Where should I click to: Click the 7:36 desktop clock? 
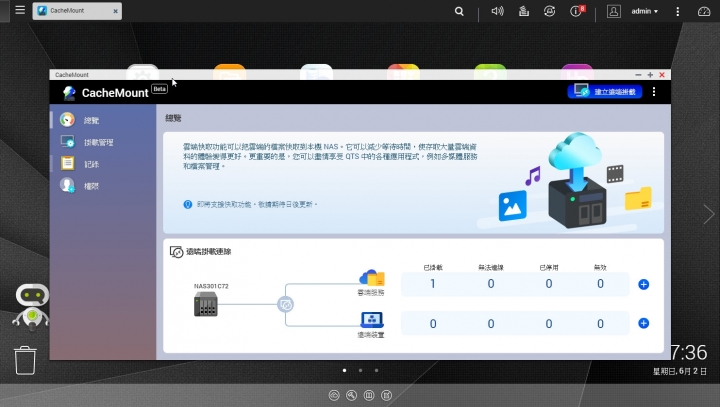tap(688, 353)
